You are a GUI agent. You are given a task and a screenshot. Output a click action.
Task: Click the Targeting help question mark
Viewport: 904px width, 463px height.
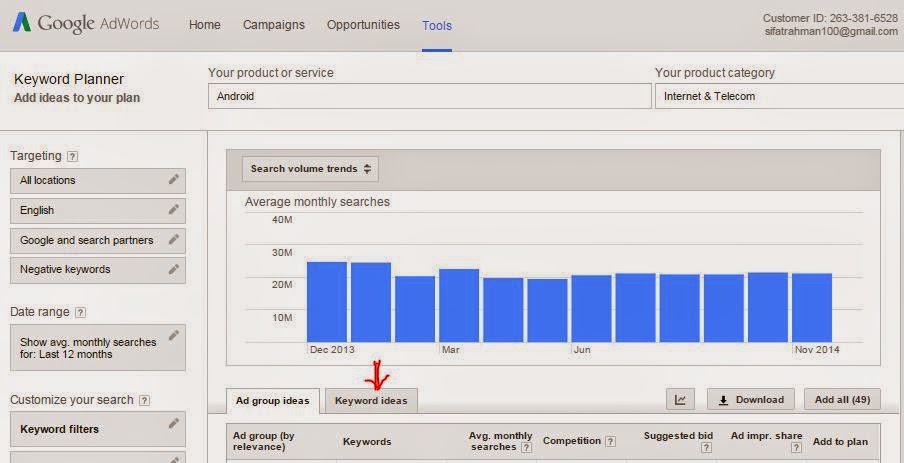[x=72, y=156]
